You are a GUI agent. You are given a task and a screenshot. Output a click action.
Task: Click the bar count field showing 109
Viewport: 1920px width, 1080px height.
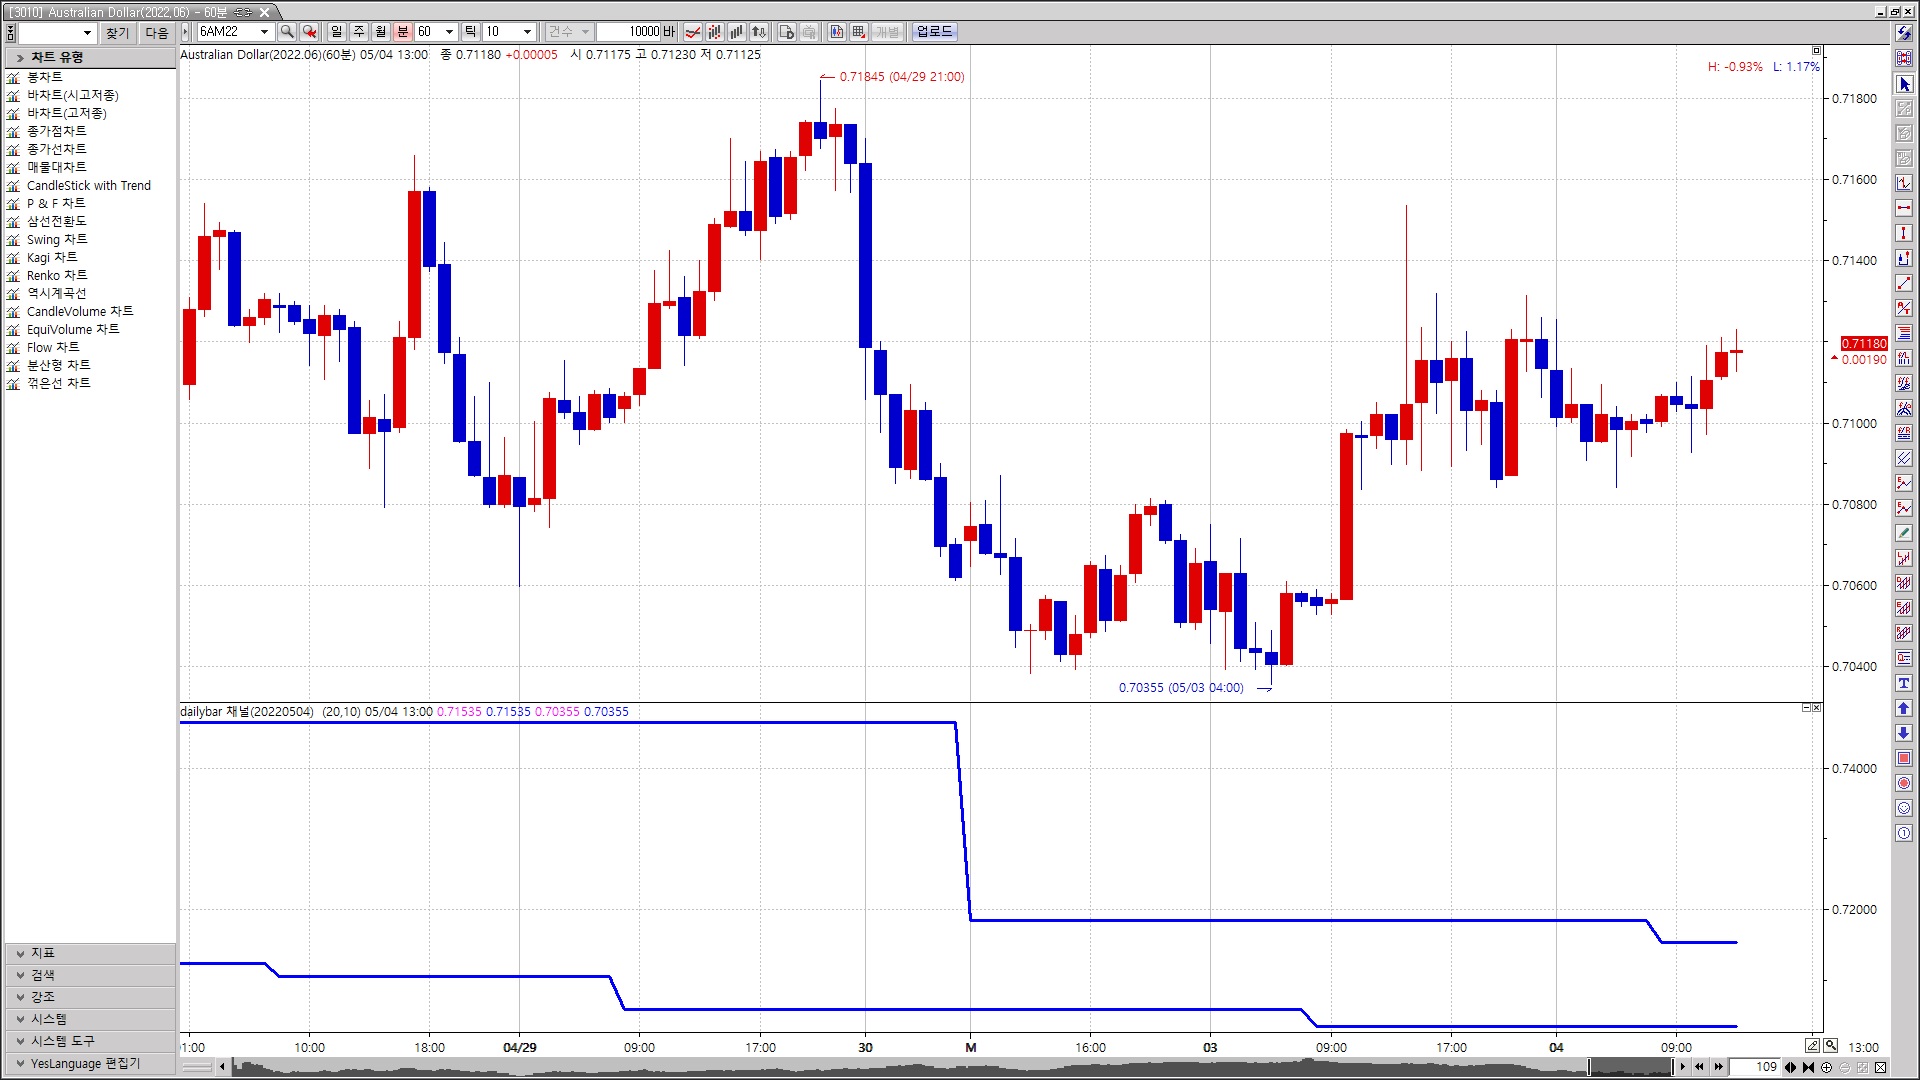tap(1756, 1067)
